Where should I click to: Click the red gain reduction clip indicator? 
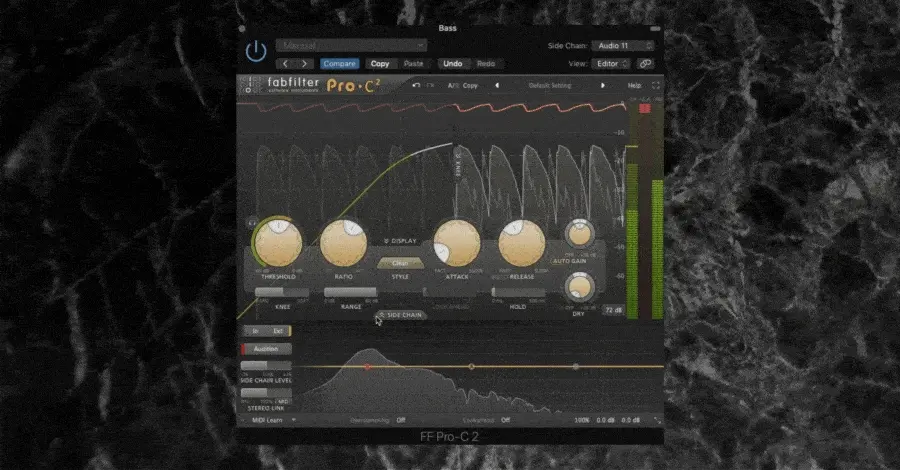645,108
